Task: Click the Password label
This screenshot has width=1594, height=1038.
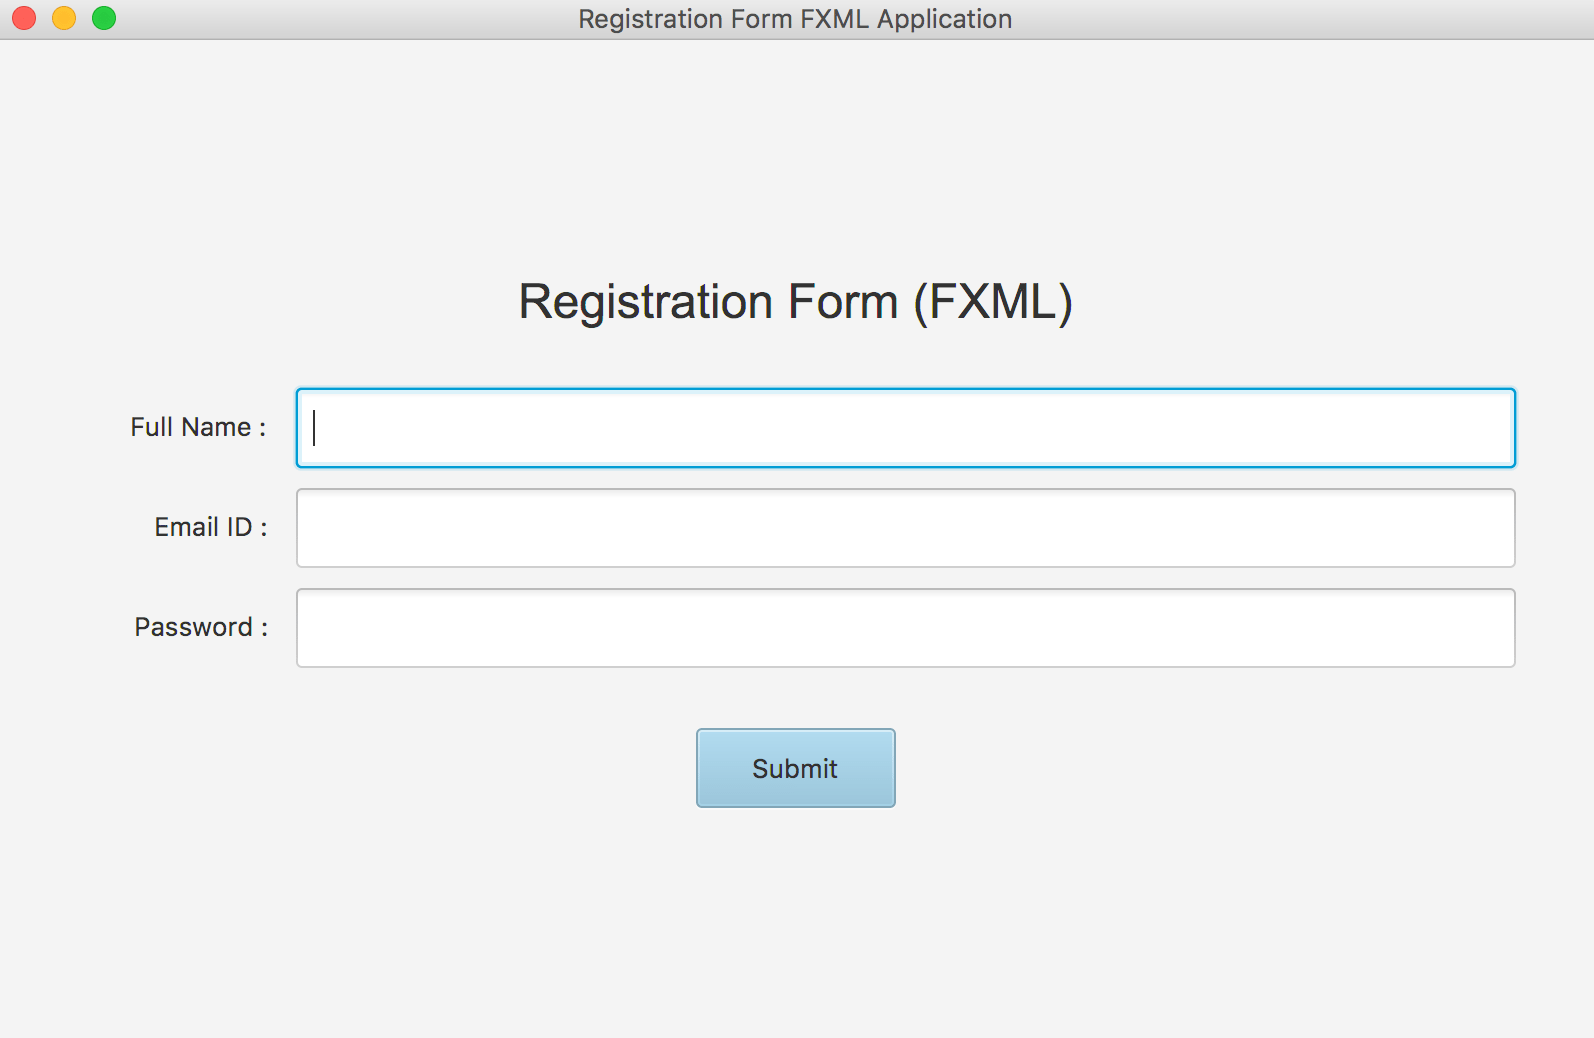Action: (199, 627)
